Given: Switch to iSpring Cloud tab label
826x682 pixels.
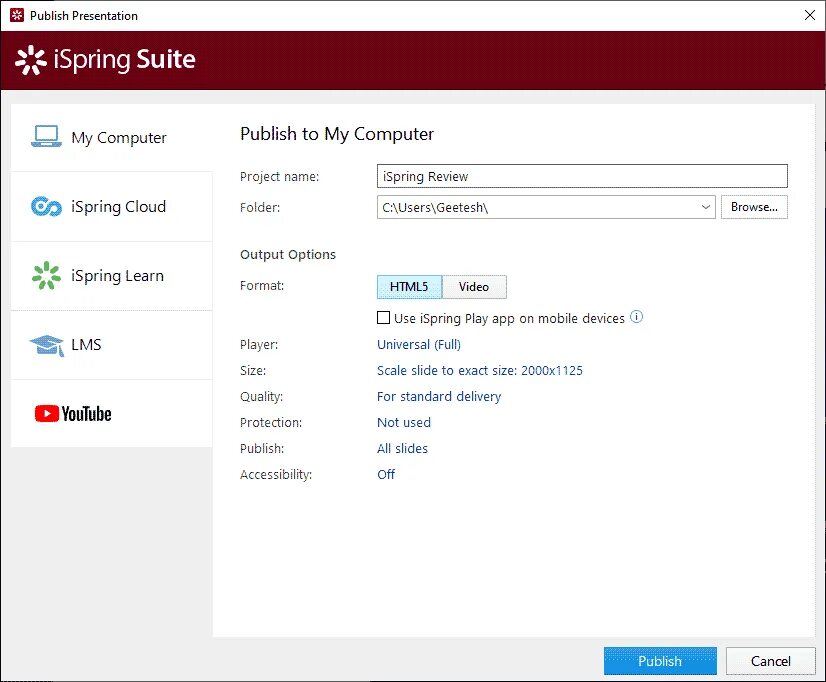Looking at the screenshot, I should (119, 206).
